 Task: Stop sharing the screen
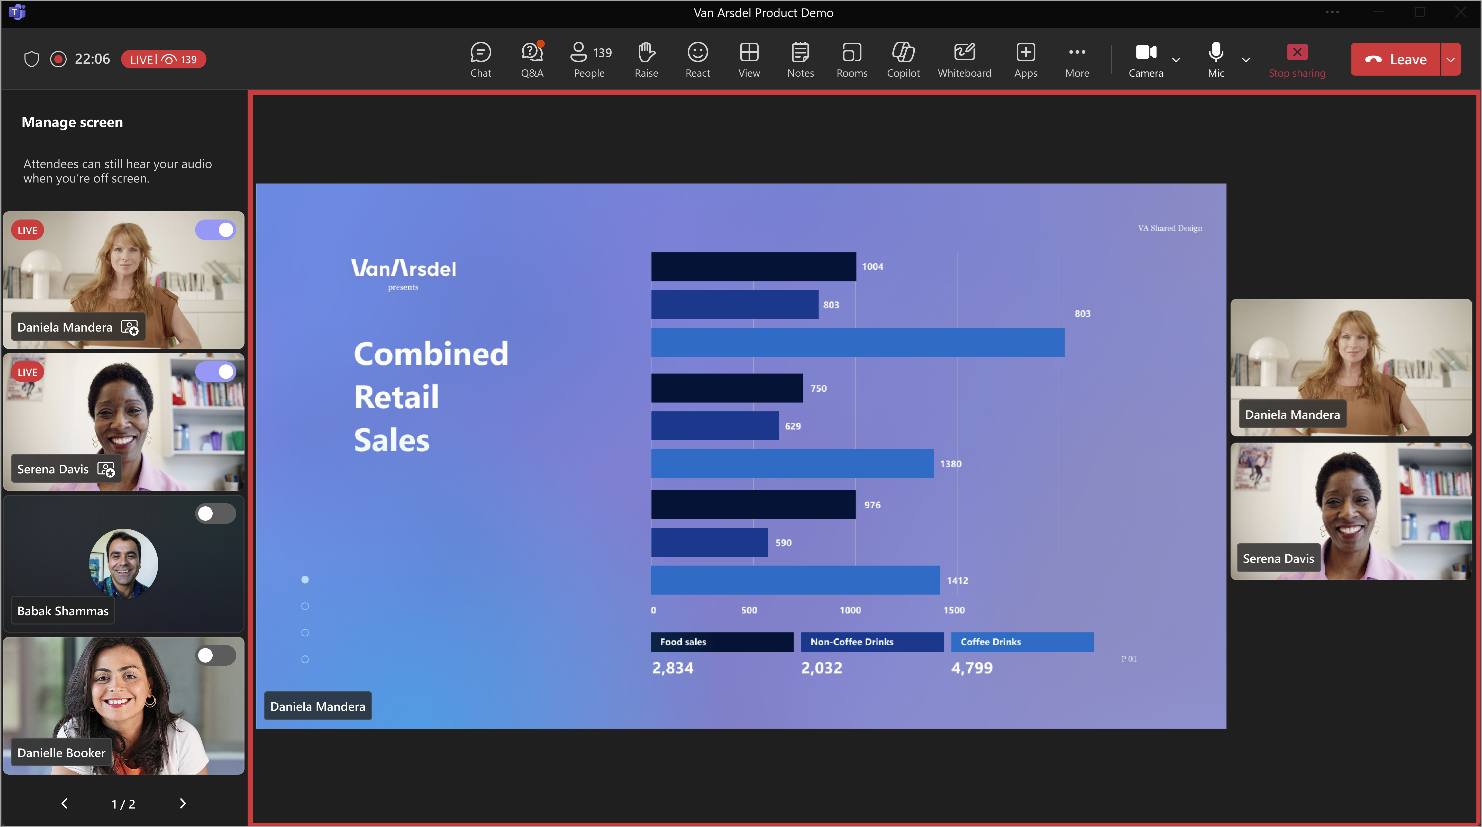[x=1297, y=60]
